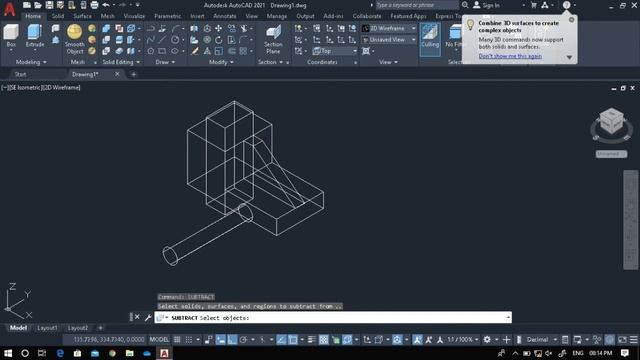640x360 pixels.
Task: Click the Don't show me this again link
Action: (510, 56)
